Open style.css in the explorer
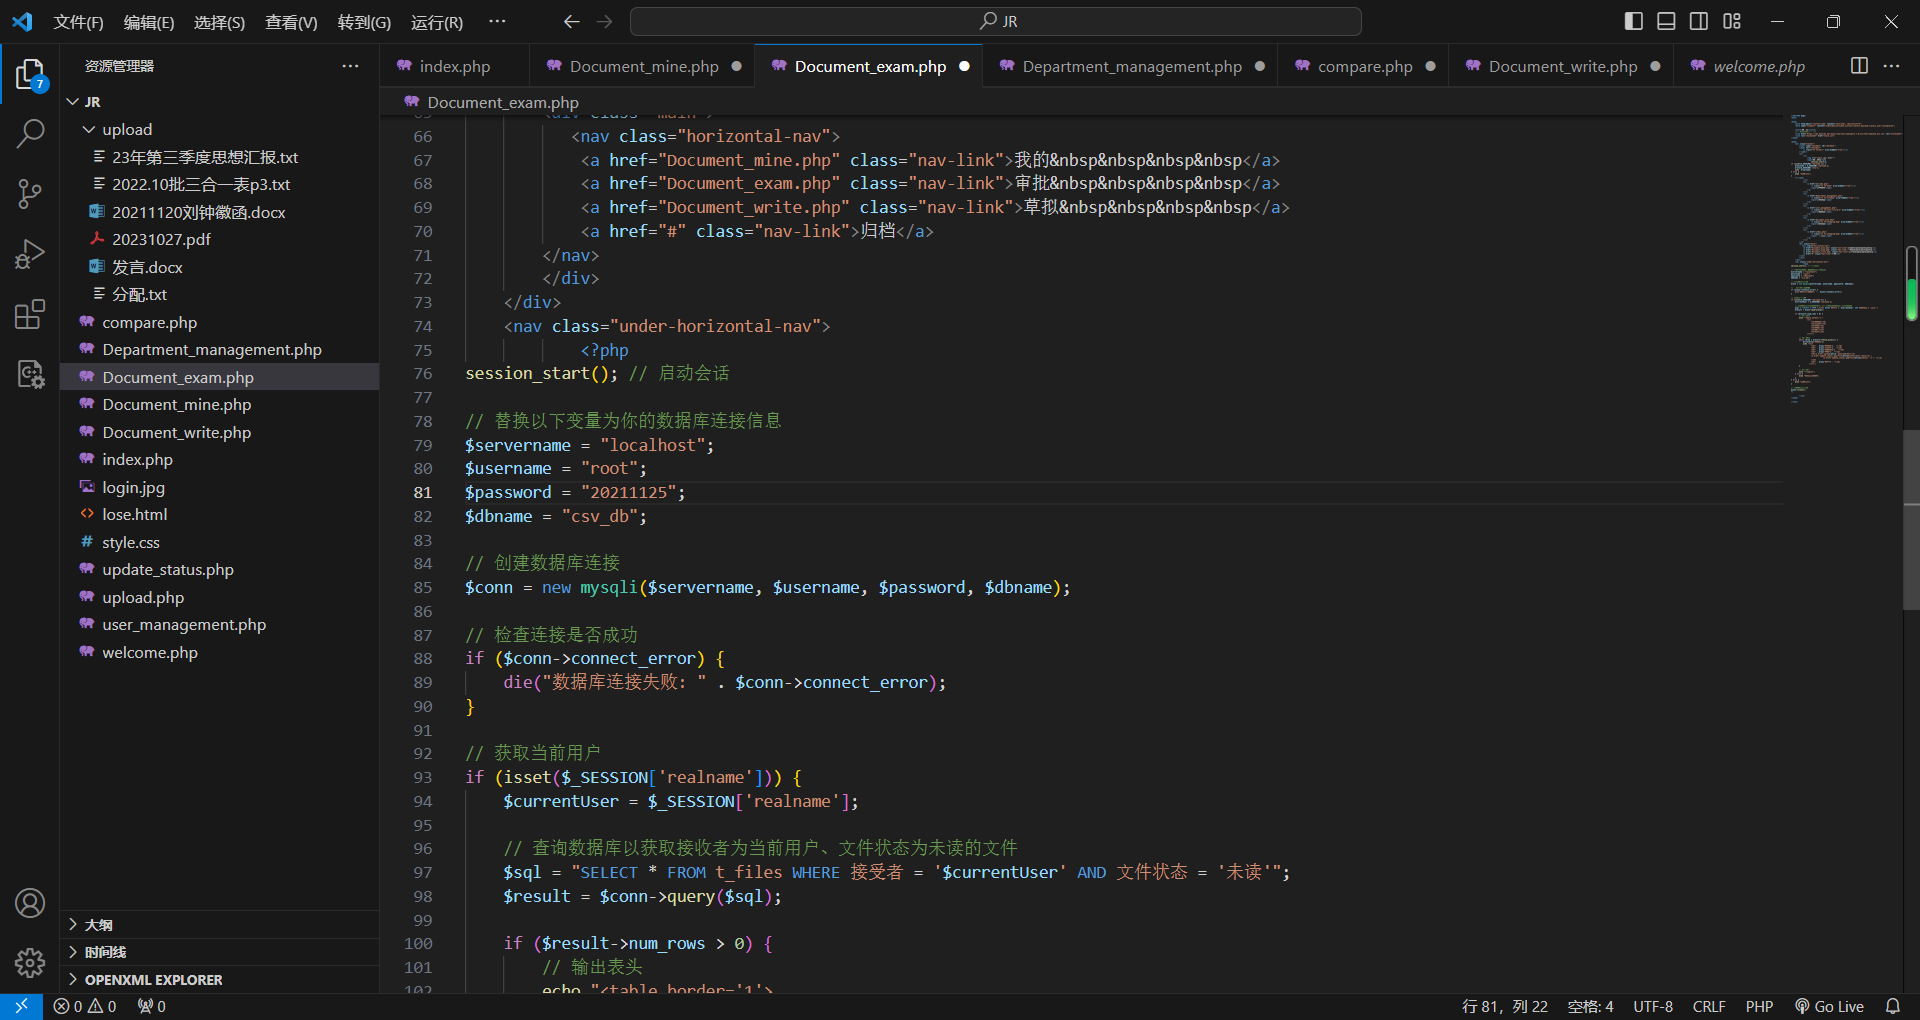This screenshot has width=1920, height=1020. [131, 542]
